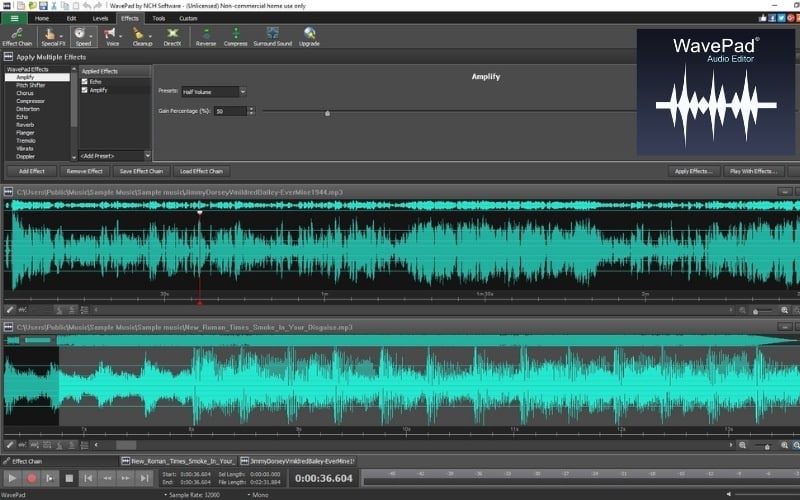
Task: Open the Sample Rate 32000 status dropdown
Action: tap(192, 495)
